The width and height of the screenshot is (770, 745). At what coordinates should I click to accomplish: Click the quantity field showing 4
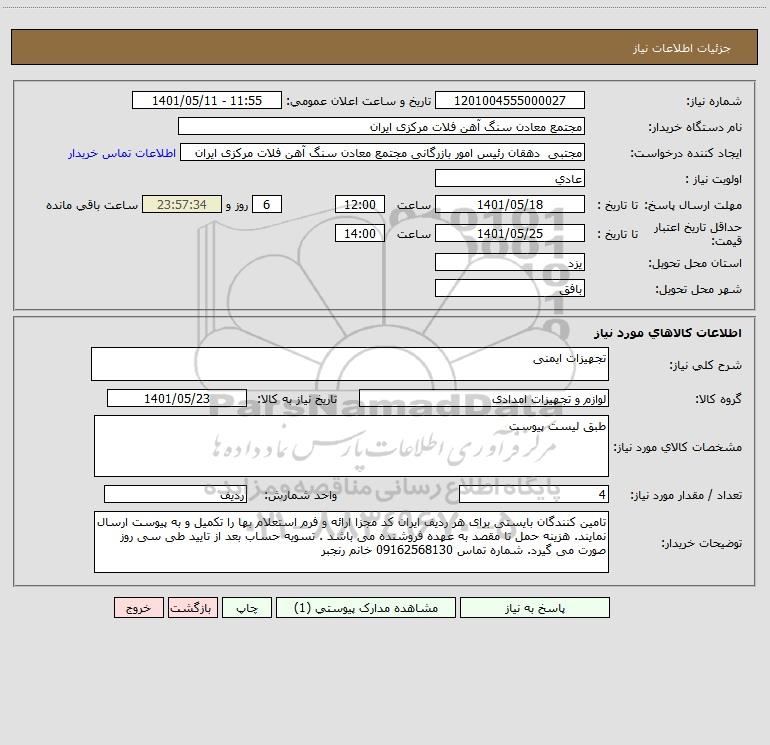(x=534, y=495)
